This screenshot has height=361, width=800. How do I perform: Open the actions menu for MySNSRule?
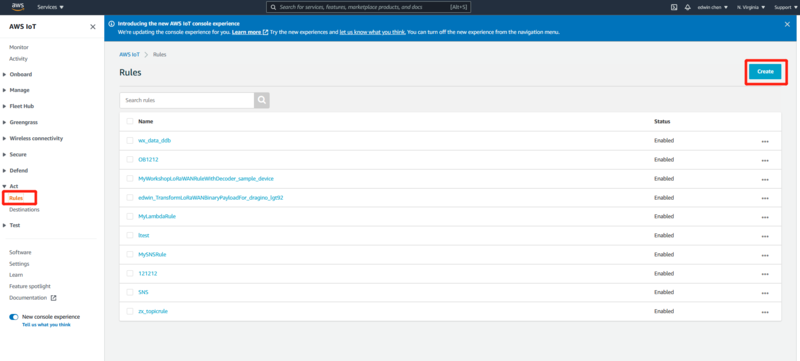point(765,255)
